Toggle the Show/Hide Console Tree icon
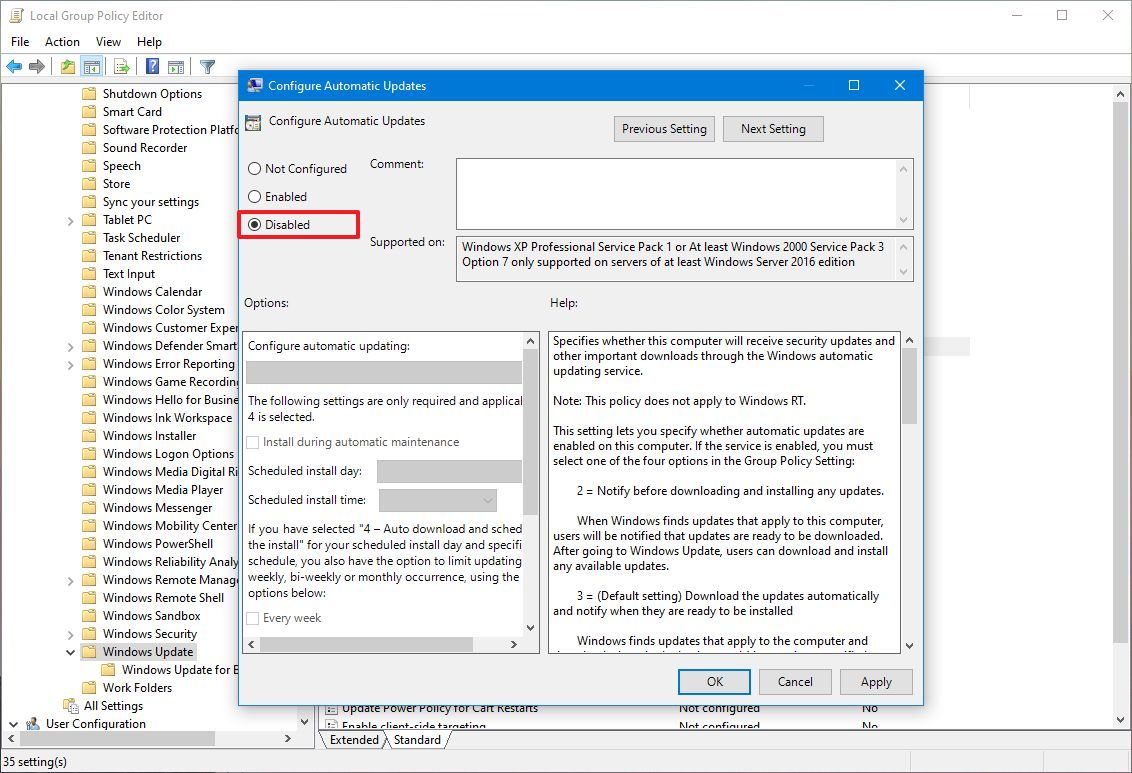The width and height of the screenshot is (1132, 773). [x=91, y=66]
